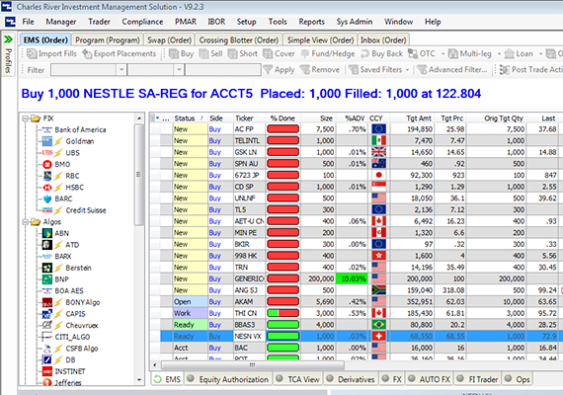Switch to the FI Trader bottom tab
The width and height of the screenshot is (563, 395).
tap(477, 379)
